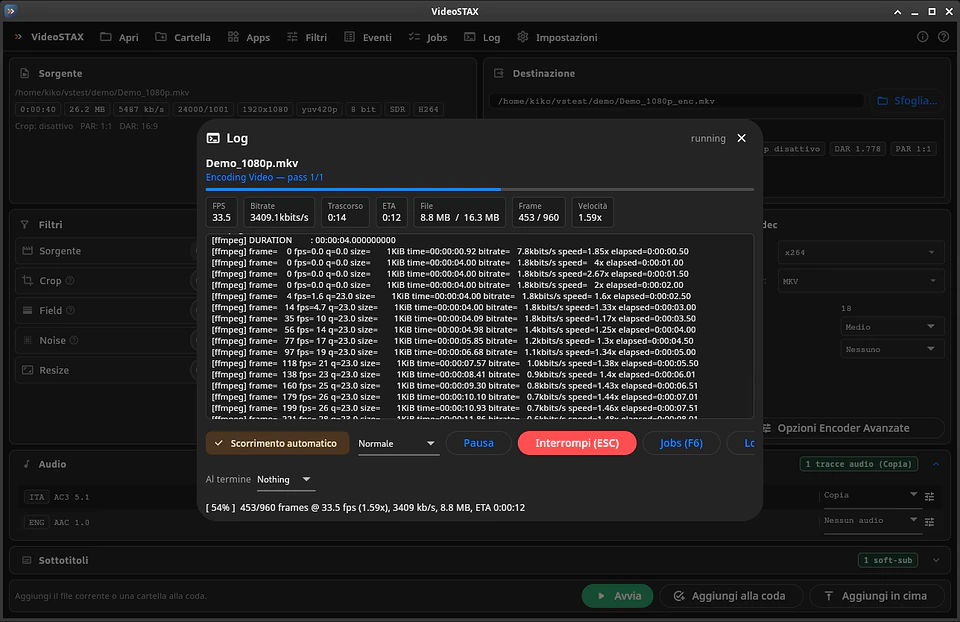Click the info circle icon top right
Screen dimensions: 960x622
coord(922,37)
